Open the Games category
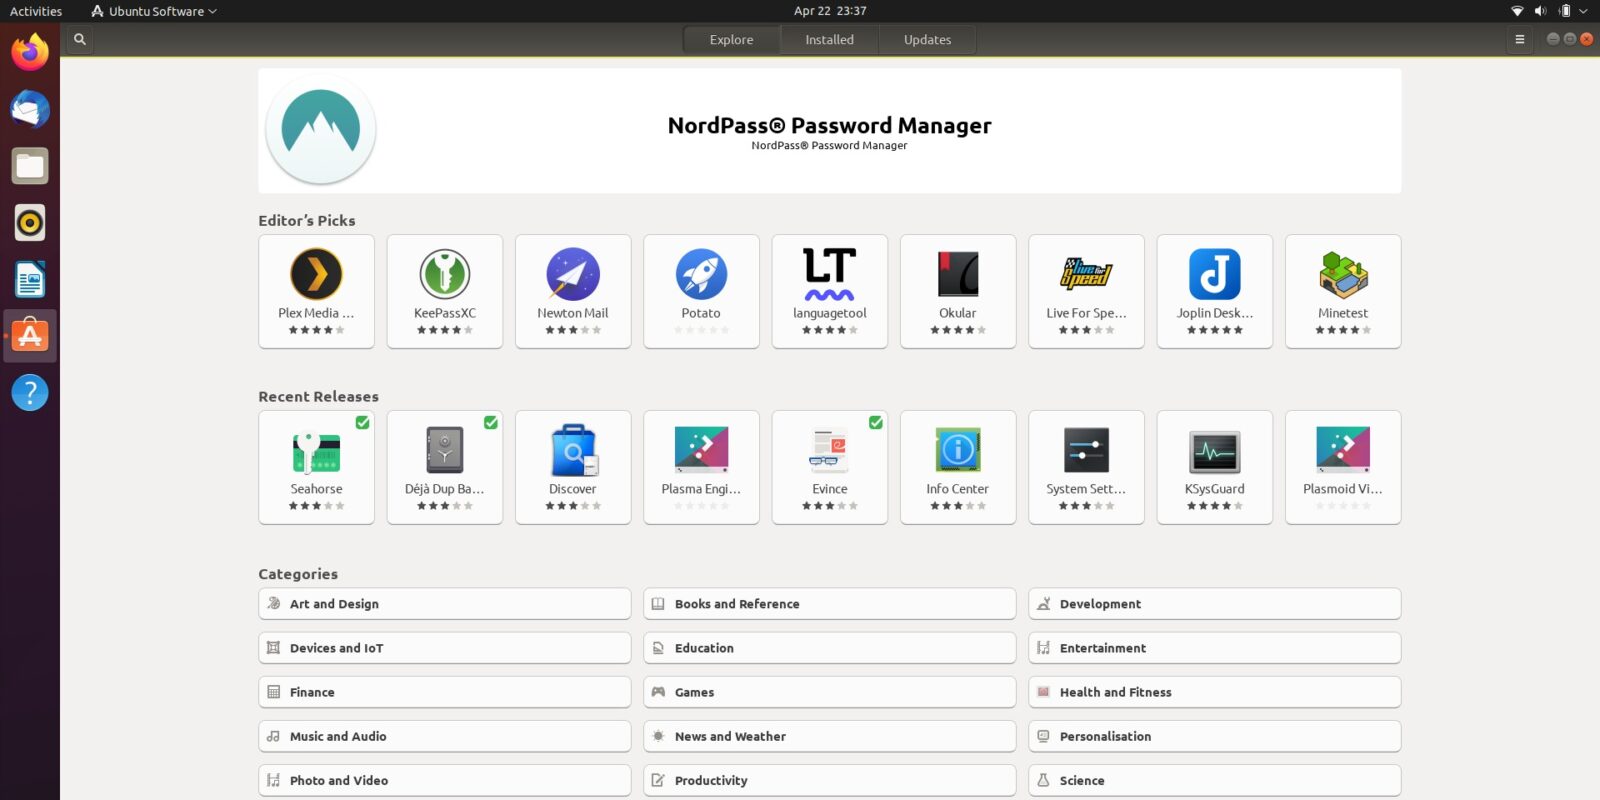This screenshot has width=1600, height=800. [829, 692]
